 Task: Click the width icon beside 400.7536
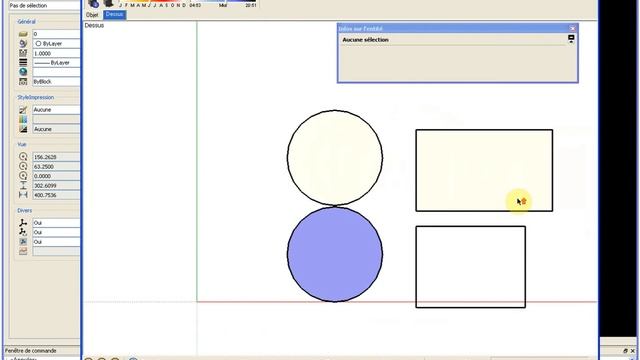coord(23,195)
